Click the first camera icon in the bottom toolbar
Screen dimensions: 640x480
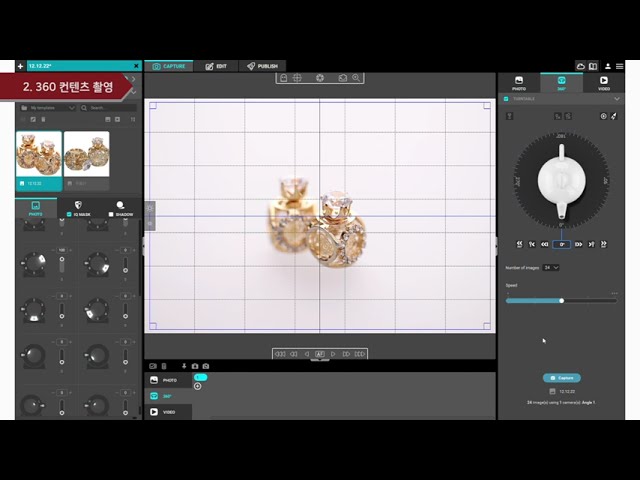pyautogui.click(x=195, y=366)
